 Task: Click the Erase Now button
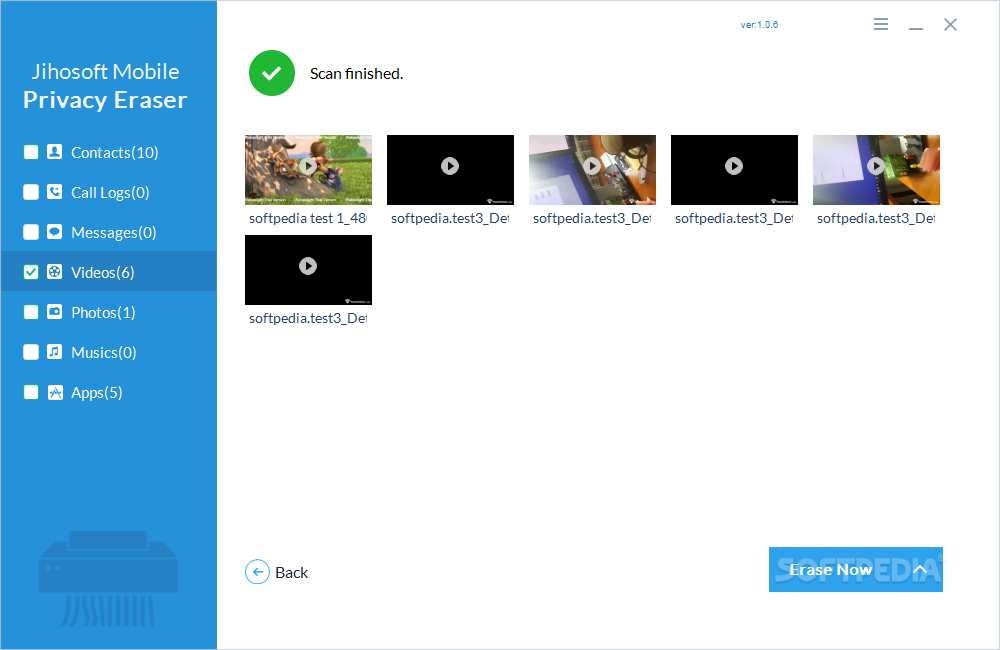pyautogui.click(x=855, y=570)
